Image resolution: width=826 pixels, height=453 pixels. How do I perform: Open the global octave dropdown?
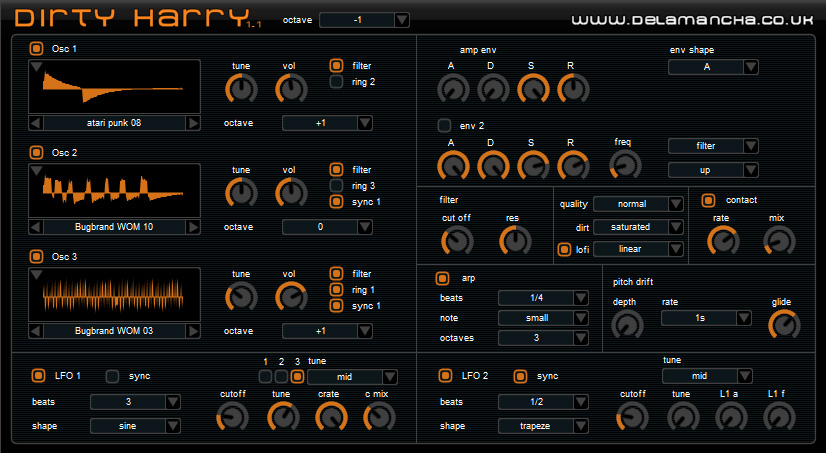(x=365, y=20)
